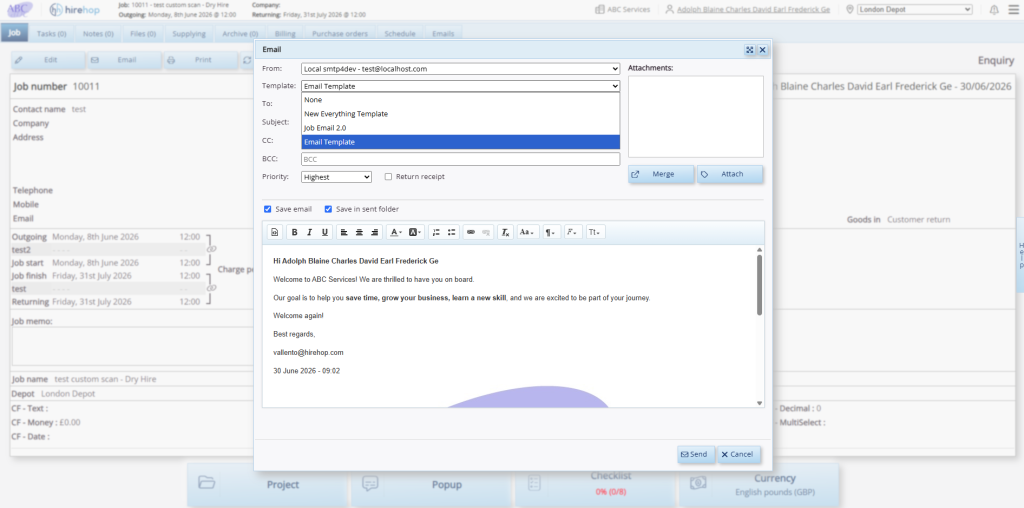Open the Purchase orders tab
This screenshot has height=508, width=1024.
340,33
